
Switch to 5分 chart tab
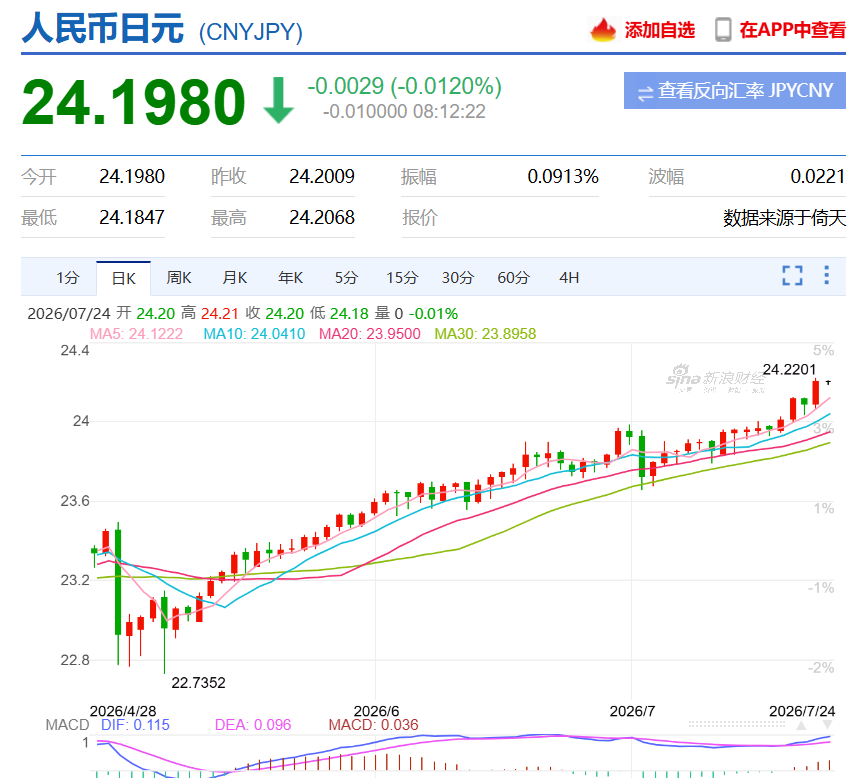346,278
